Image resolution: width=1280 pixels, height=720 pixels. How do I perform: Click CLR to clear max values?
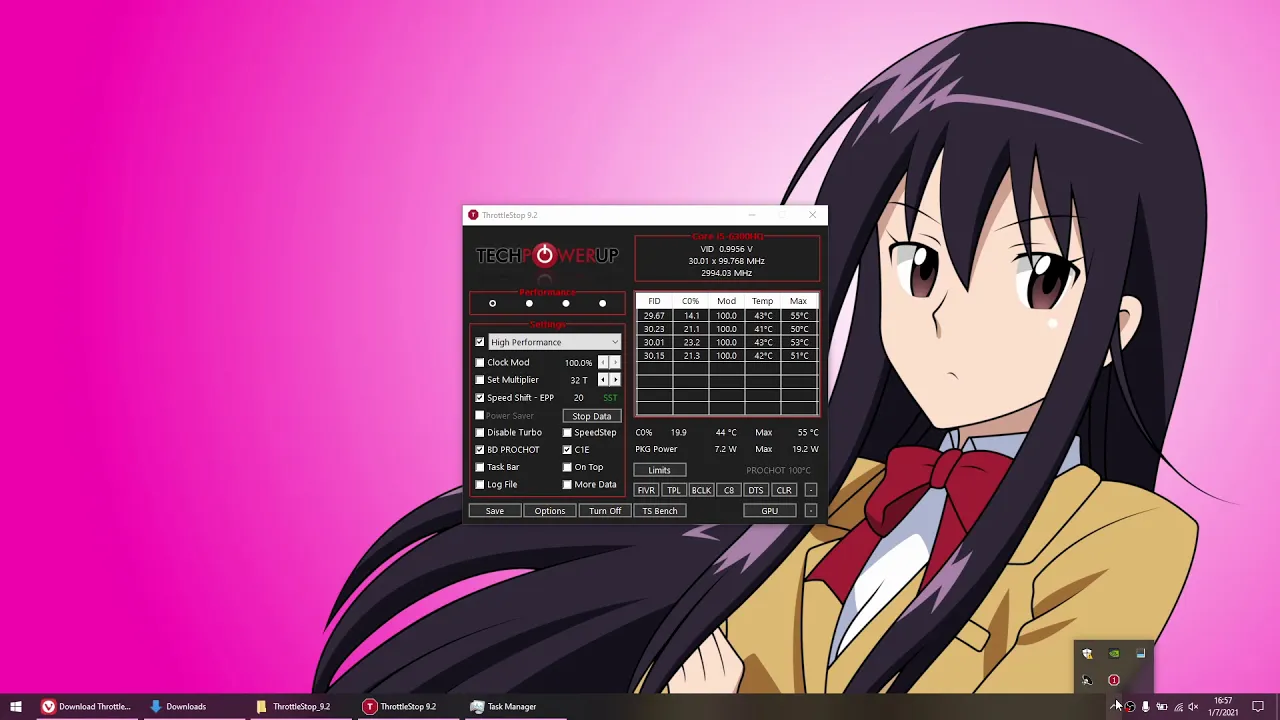(784, 490)
